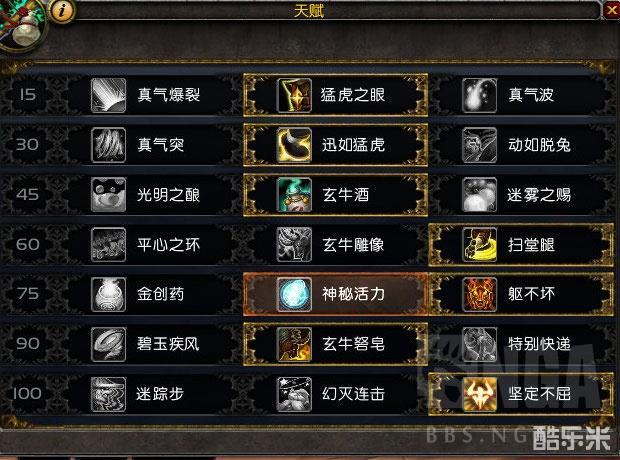Choose the 神秘活力 glowing orb icon
620x460 pixels.
[x=294, y=294]
